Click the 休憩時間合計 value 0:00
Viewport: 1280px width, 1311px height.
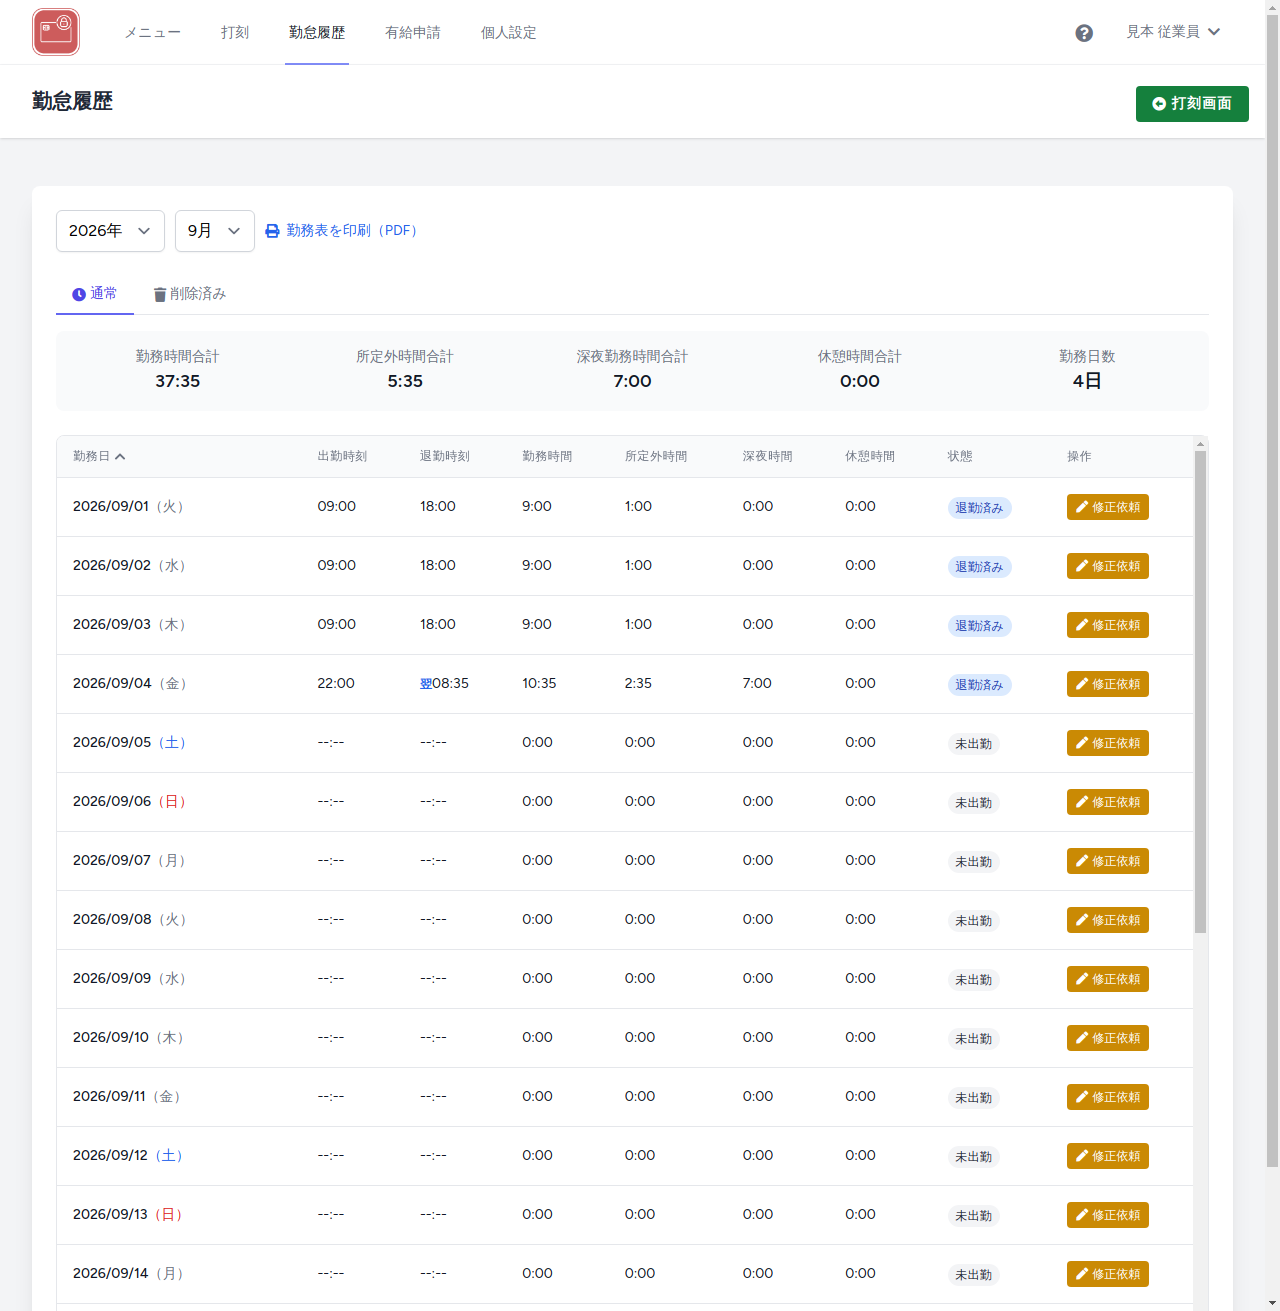[860, 381]
